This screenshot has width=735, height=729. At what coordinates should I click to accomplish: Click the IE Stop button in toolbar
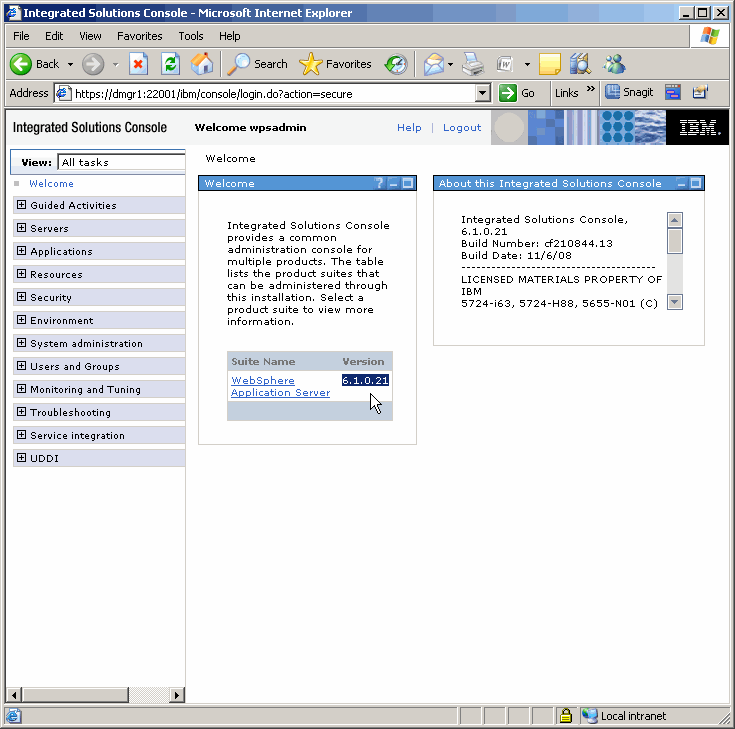[x=138, y=64]
